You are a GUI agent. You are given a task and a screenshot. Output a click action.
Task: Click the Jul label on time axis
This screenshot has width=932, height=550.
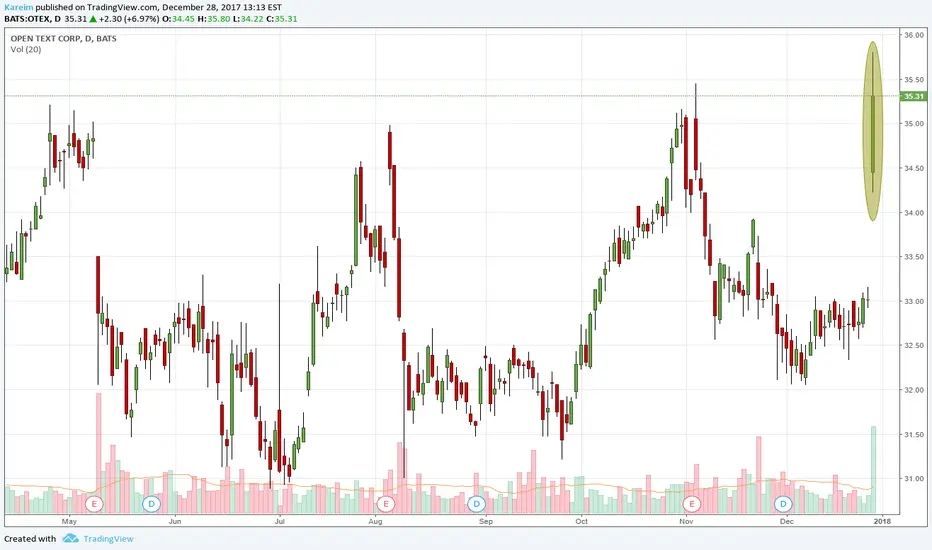[x=279, y=521]
